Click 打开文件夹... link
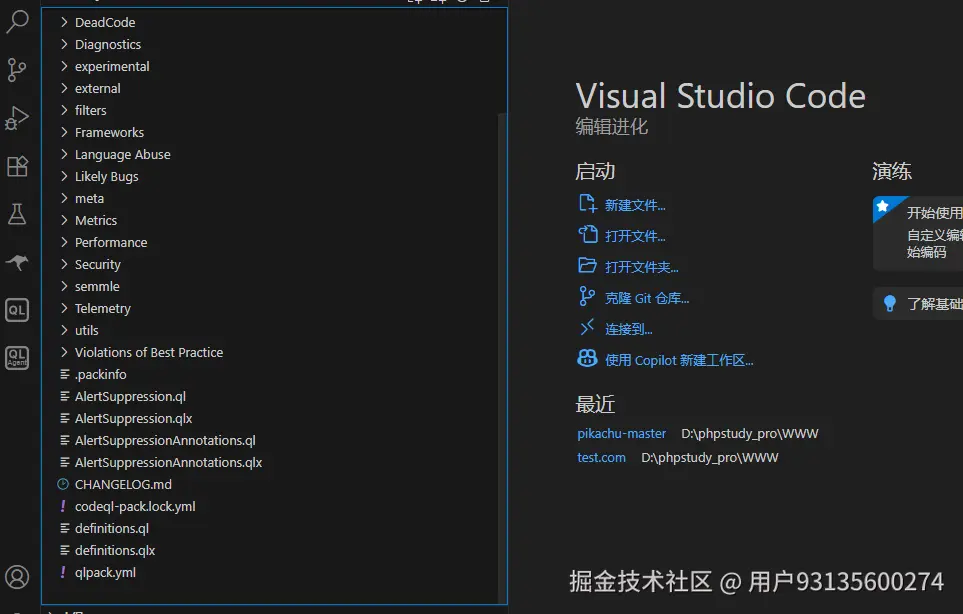The width and height of the screenshot is (963, 614). click(642, 267)
